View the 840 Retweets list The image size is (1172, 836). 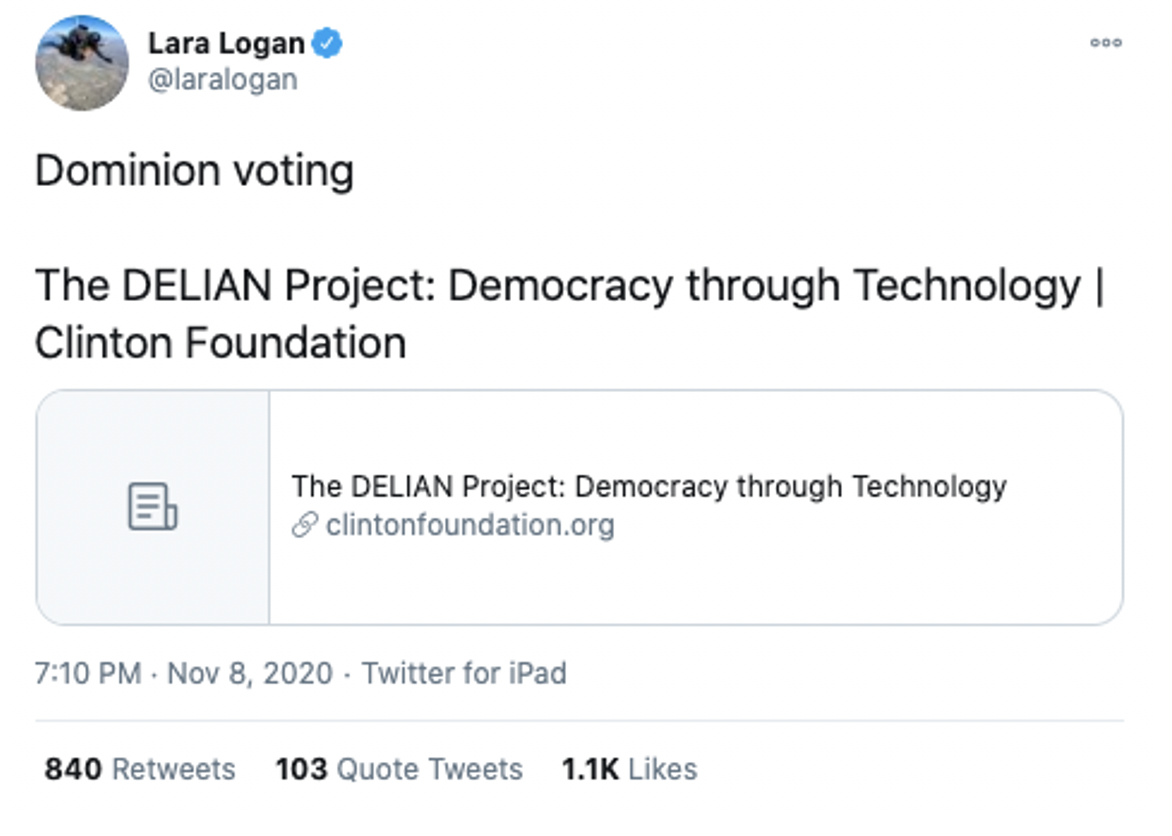[x=140, y=769]
